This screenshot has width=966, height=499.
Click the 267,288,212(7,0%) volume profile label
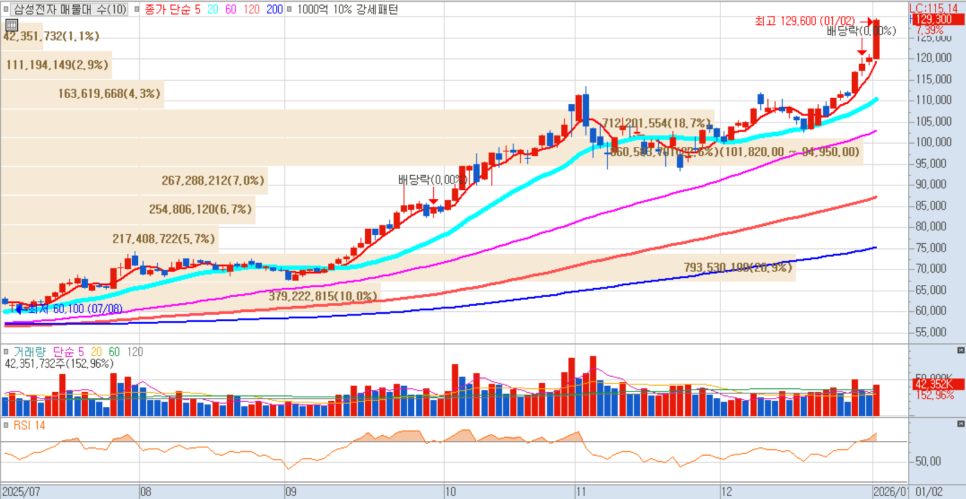click(x=213, y=181)
